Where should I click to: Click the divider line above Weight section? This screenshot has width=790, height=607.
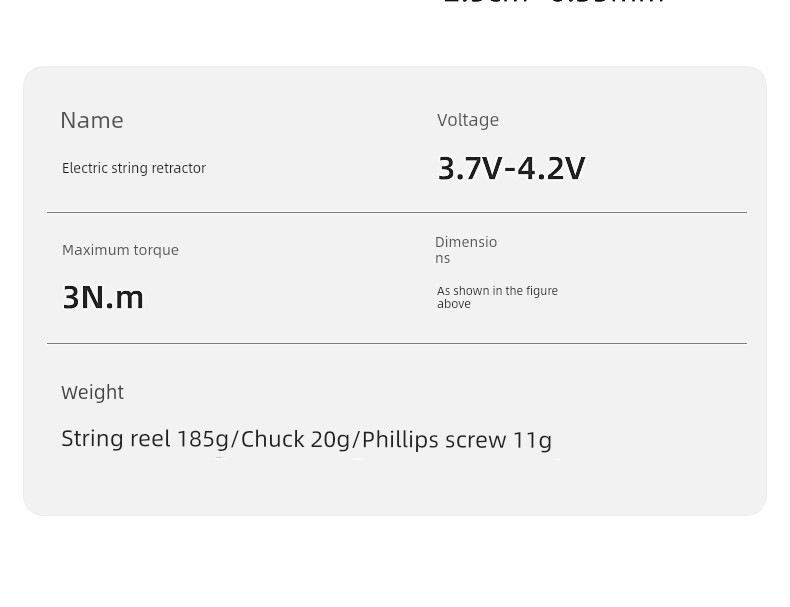[x=397, y=344]
